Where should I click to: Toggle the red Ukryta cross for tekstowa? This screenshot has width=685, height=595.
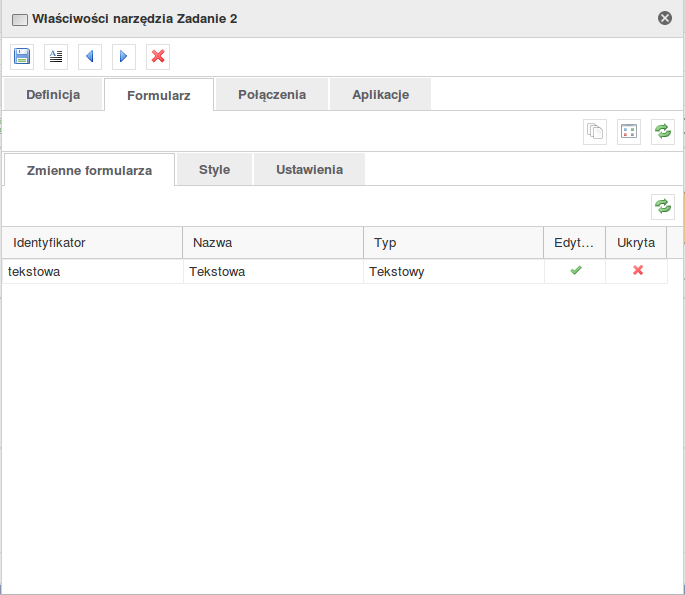point(638,271)
